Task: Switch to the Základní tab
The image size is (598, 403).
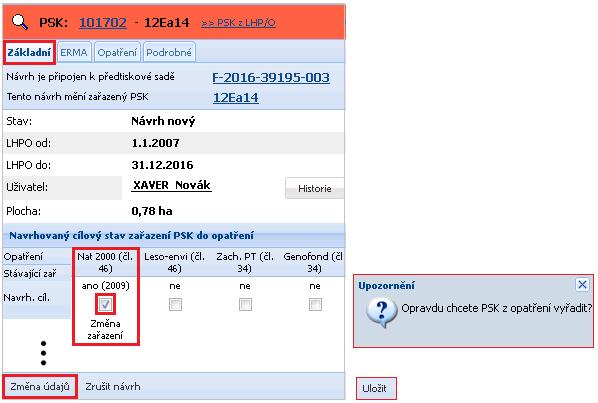Action: click(x=29, y=52)
